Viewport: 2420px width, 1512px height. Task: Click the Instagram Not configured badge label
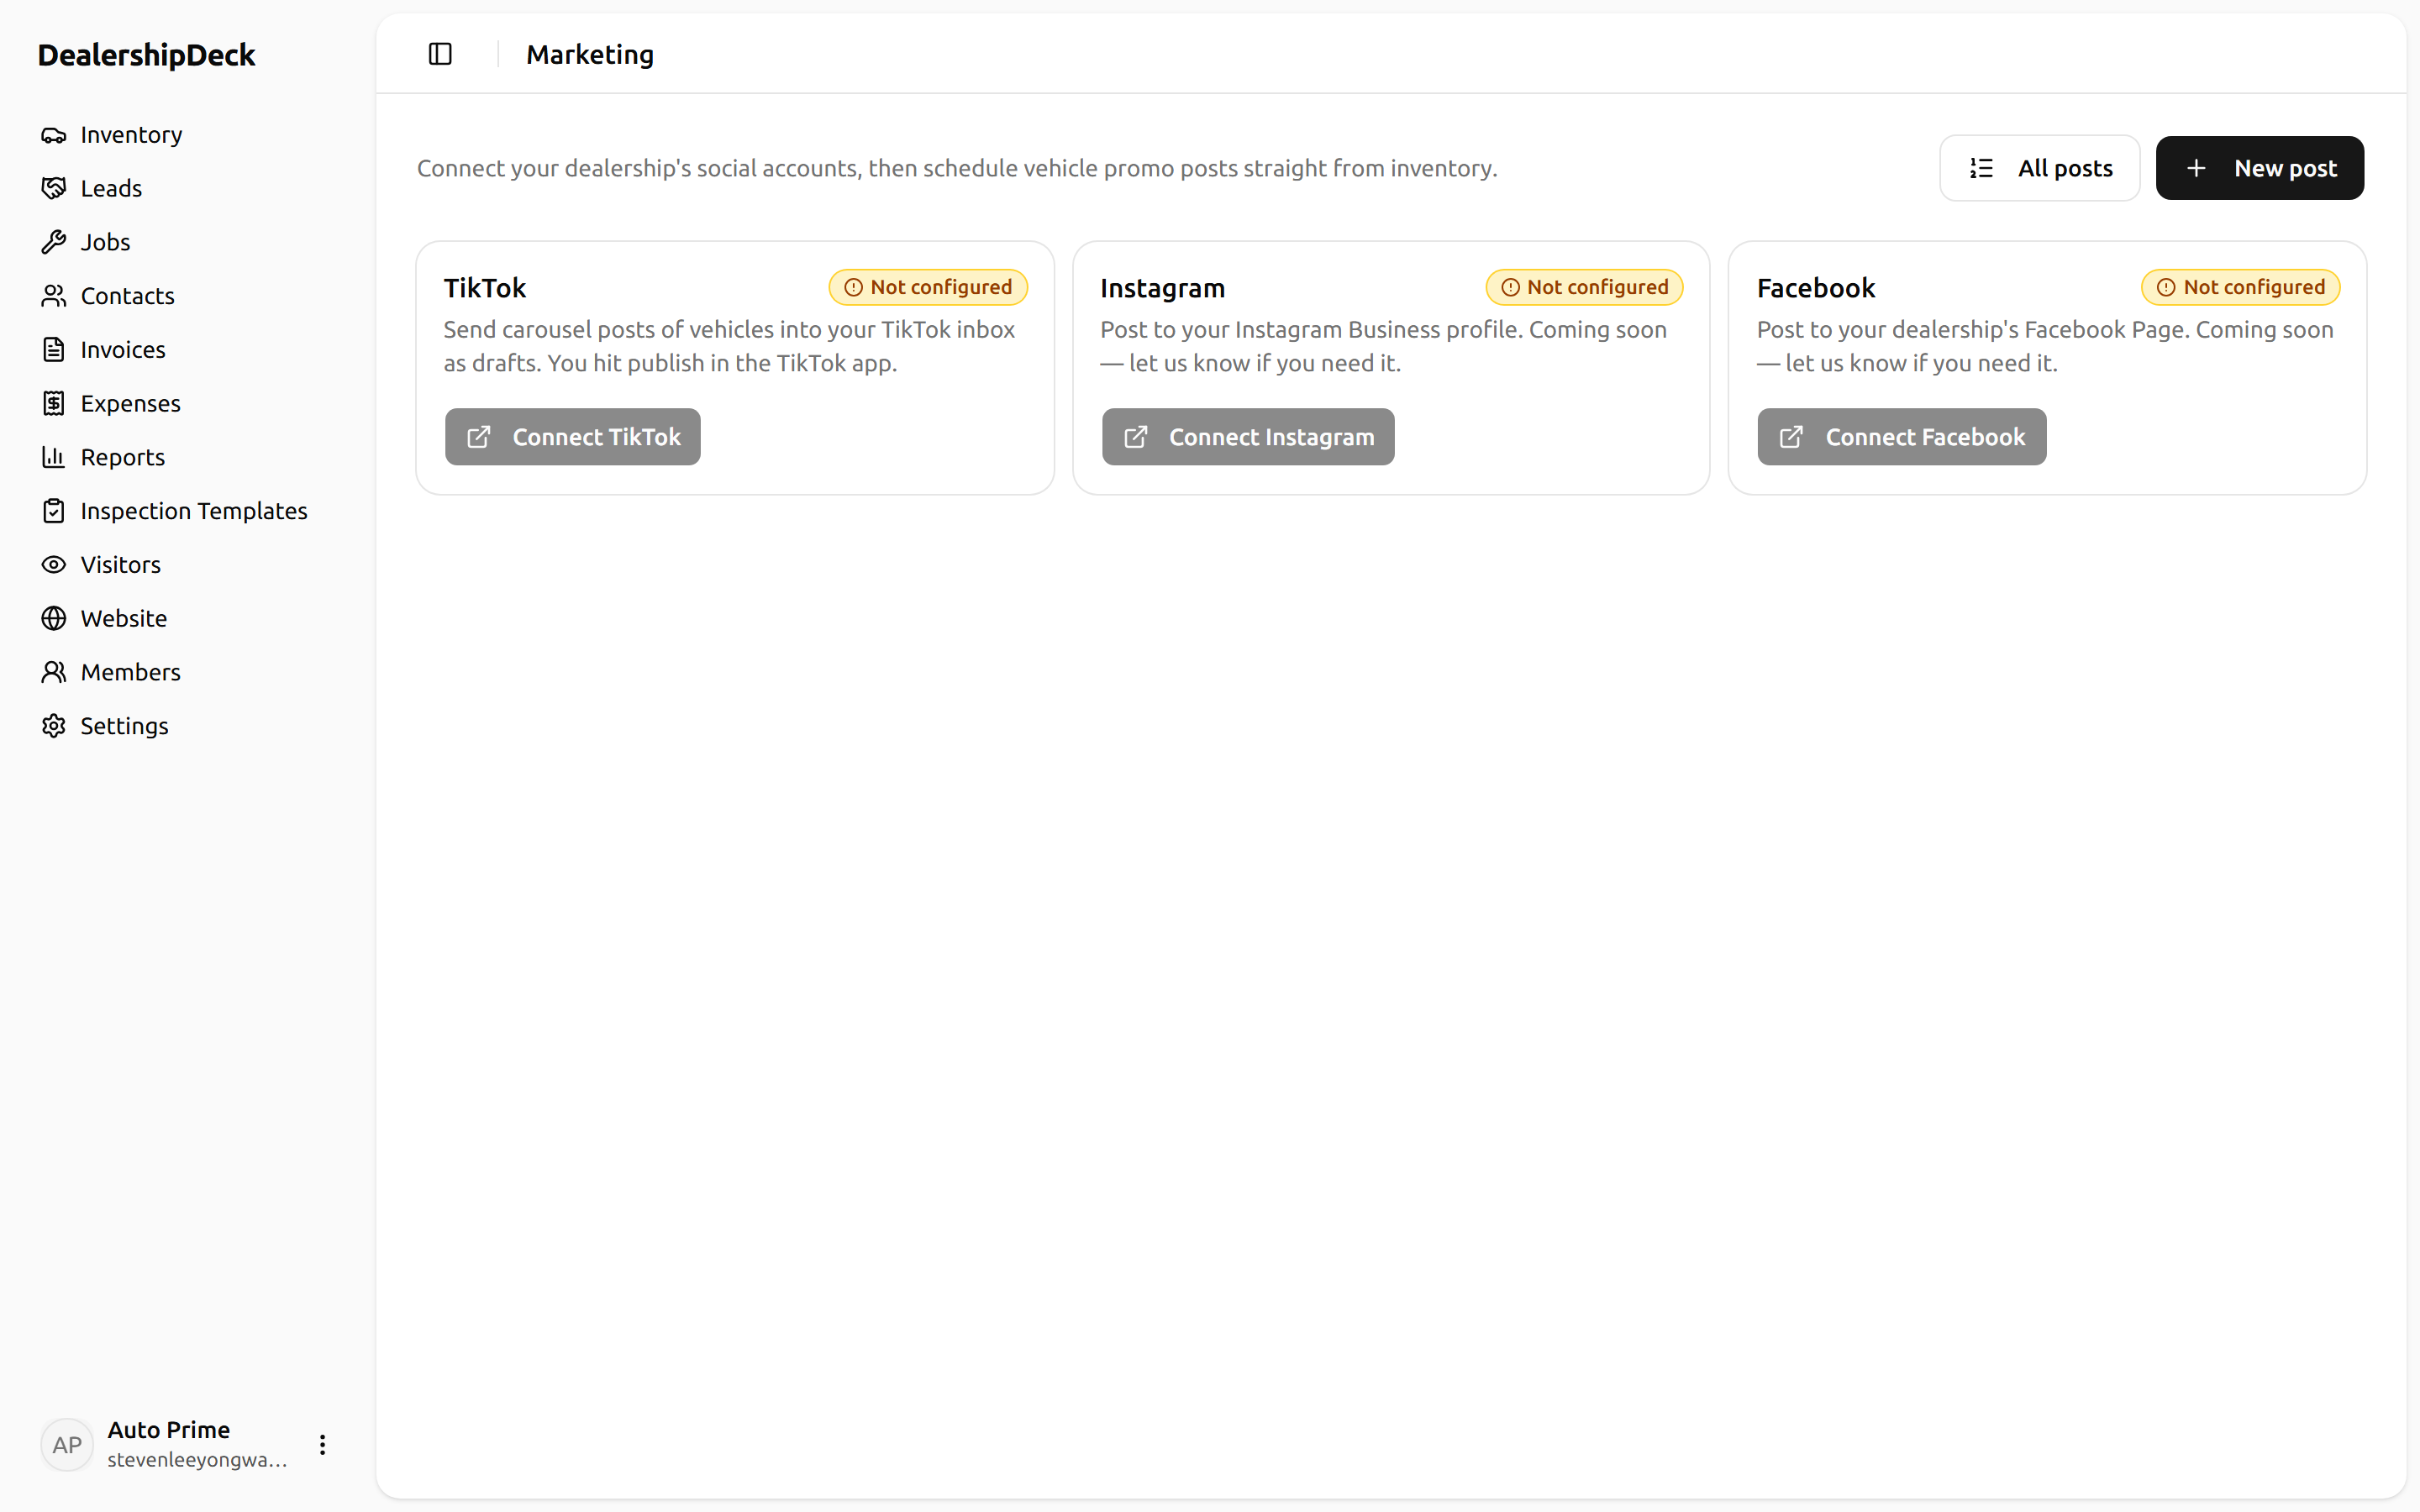(x=1598, y=288)
